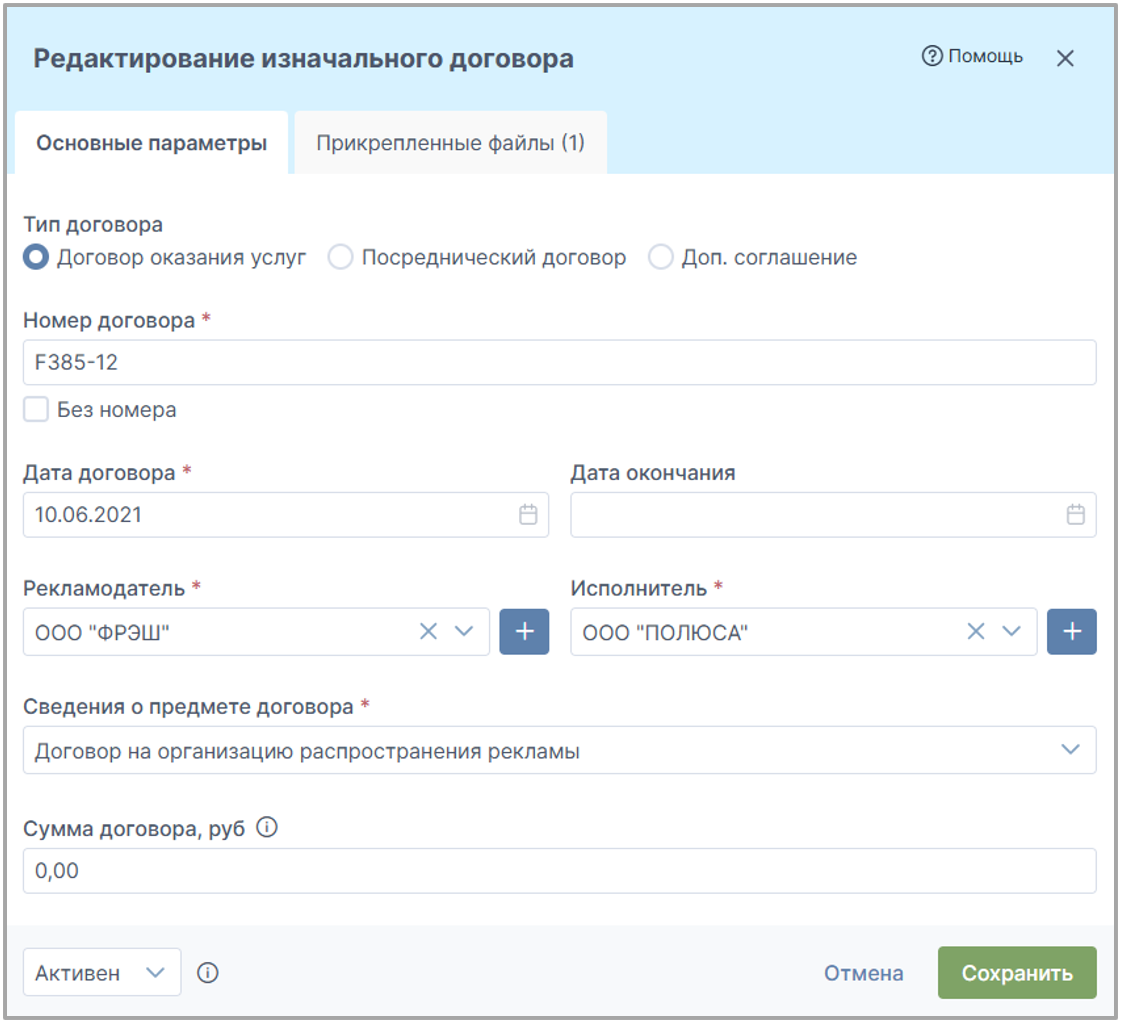Clear the Исполнитель selection

click(x=975, y=631)
